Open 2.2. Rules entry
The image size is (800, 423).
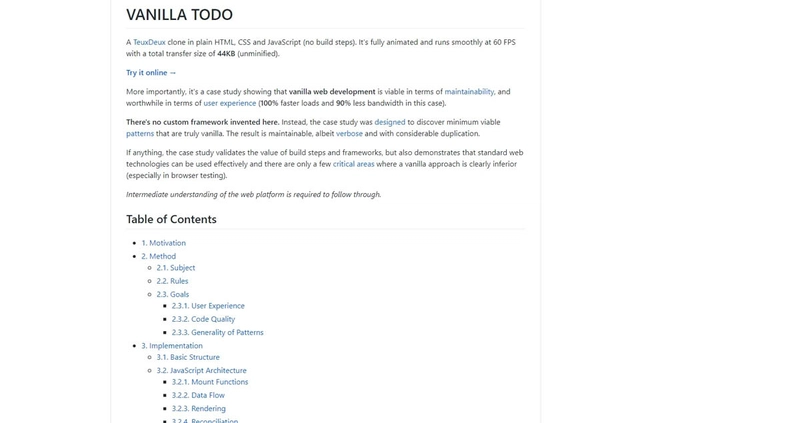click(172, 281)
